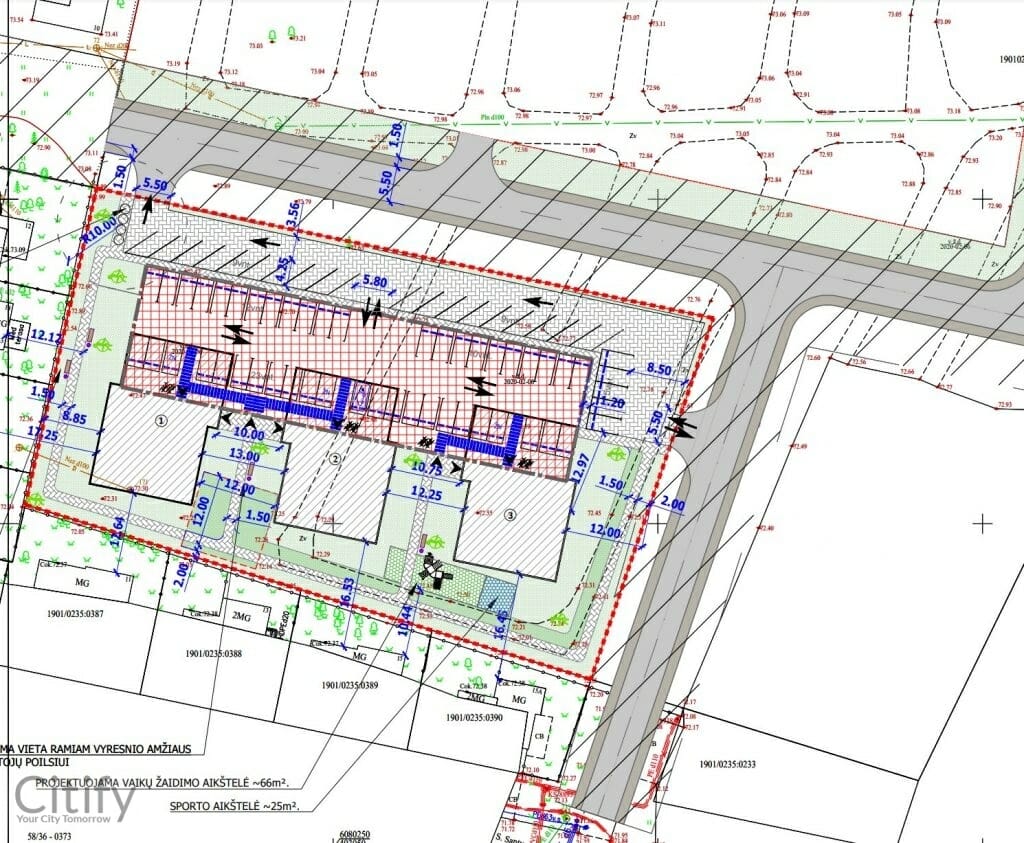The image size is (1024, 843).
Task: Click the blue shaded sports court rectangle
Action: click(x=497, y=592)
